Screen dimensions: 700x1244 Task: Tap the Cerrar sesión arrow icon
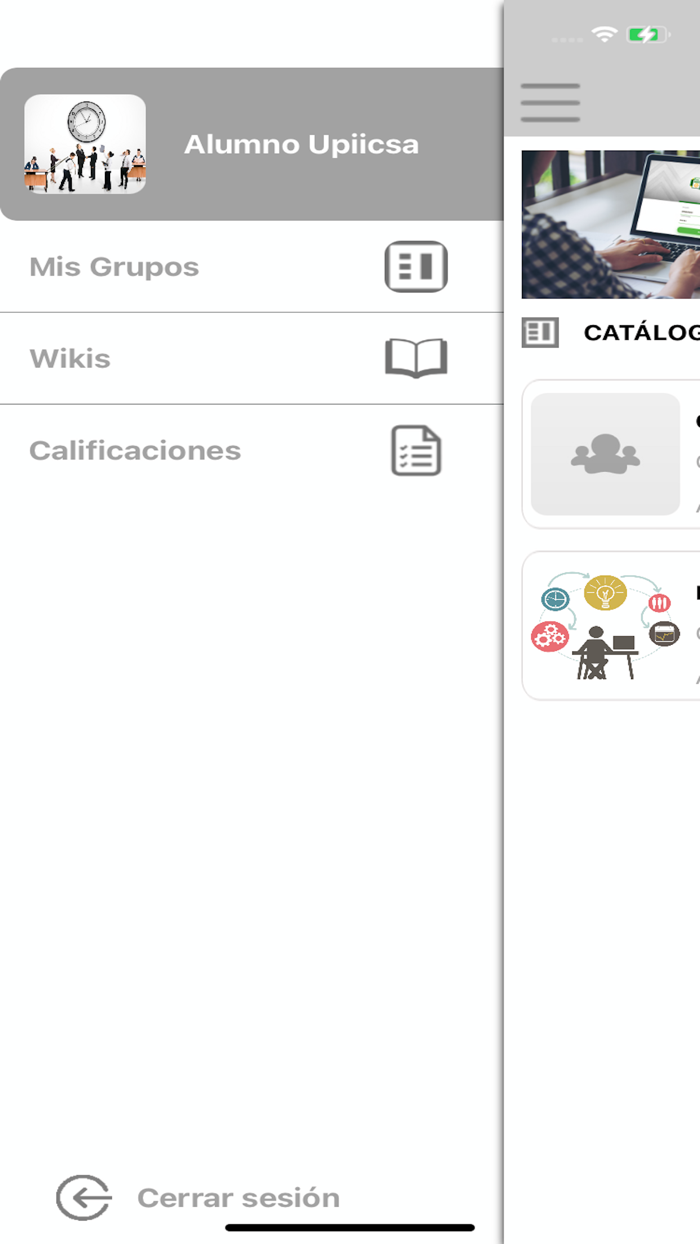pyautogui.click(x=83, y=1197)
